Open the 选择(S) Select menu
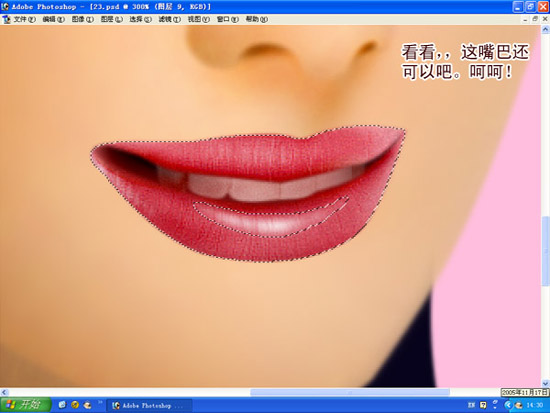The width and height of the screenshot is (550, 413). [141, 19]
